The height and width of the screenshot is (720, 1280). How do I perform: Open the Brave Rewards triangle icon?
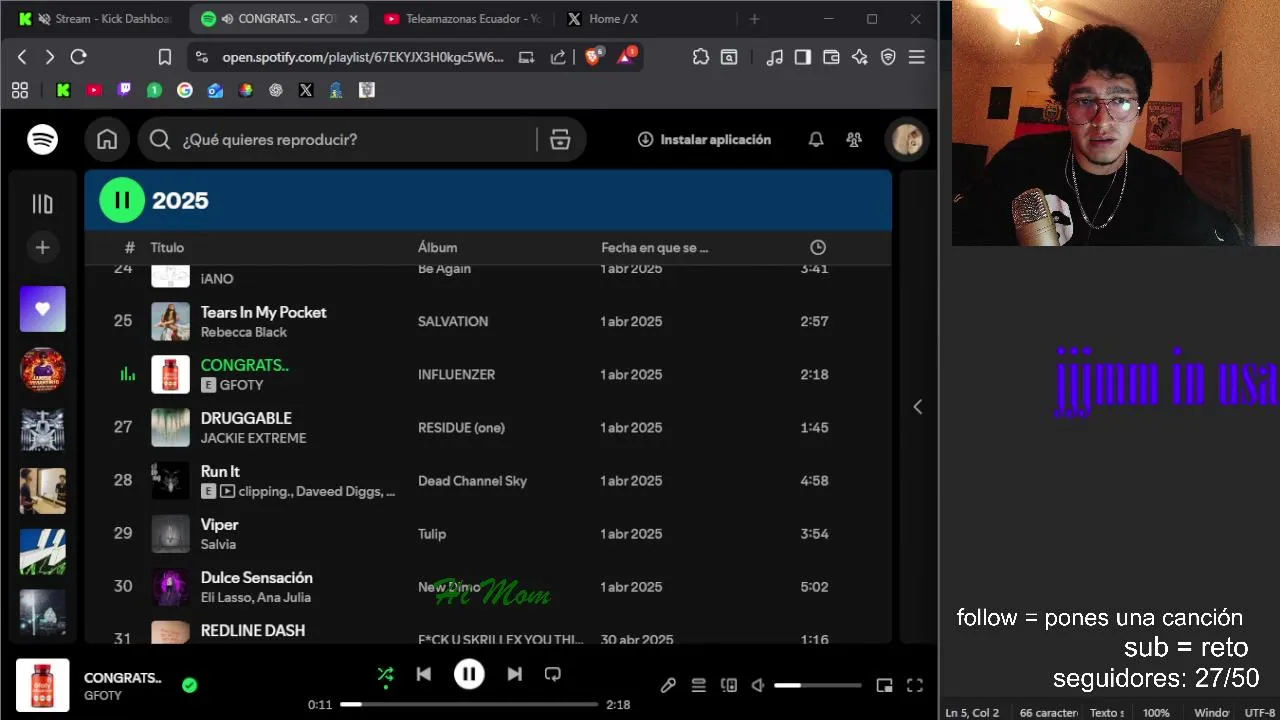[626, 57]
